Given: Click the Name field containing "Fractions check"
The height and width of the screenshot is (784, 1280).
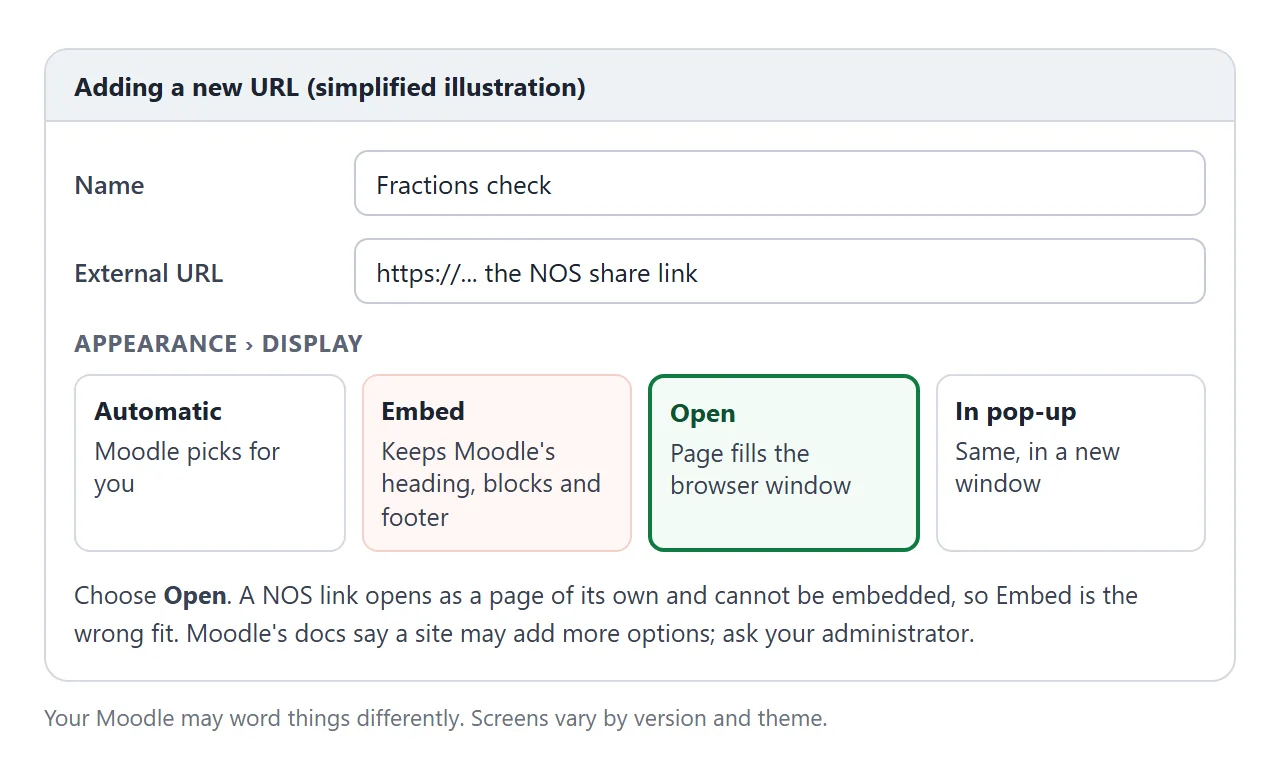Looking at the screenshot, I should click(x=780, y=183).
